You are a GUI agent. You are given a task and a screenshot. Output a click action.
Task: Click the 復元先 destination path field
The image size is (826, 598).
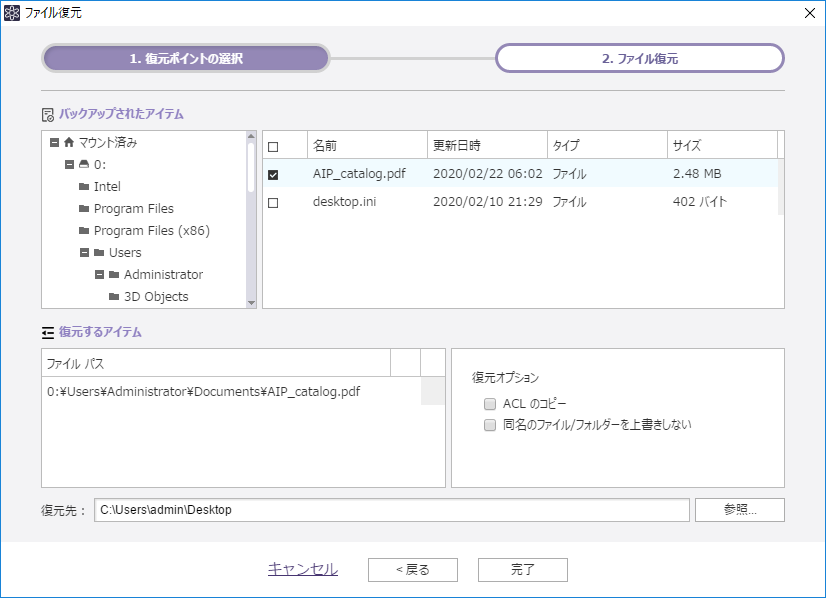(391, 510)
